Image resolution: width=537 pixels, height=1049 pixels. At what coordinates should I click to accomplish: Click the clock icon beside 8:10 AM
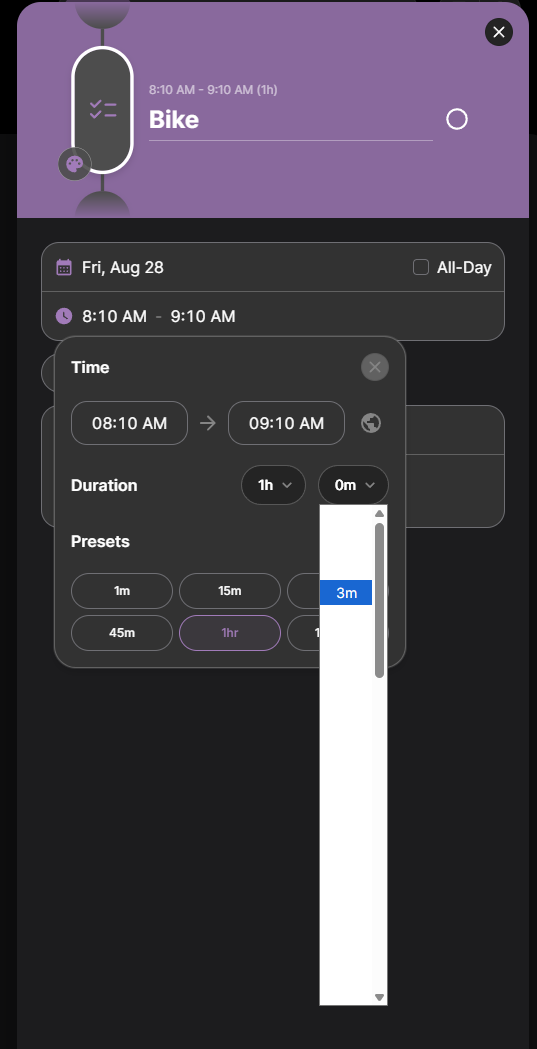(x=64, y=316)
